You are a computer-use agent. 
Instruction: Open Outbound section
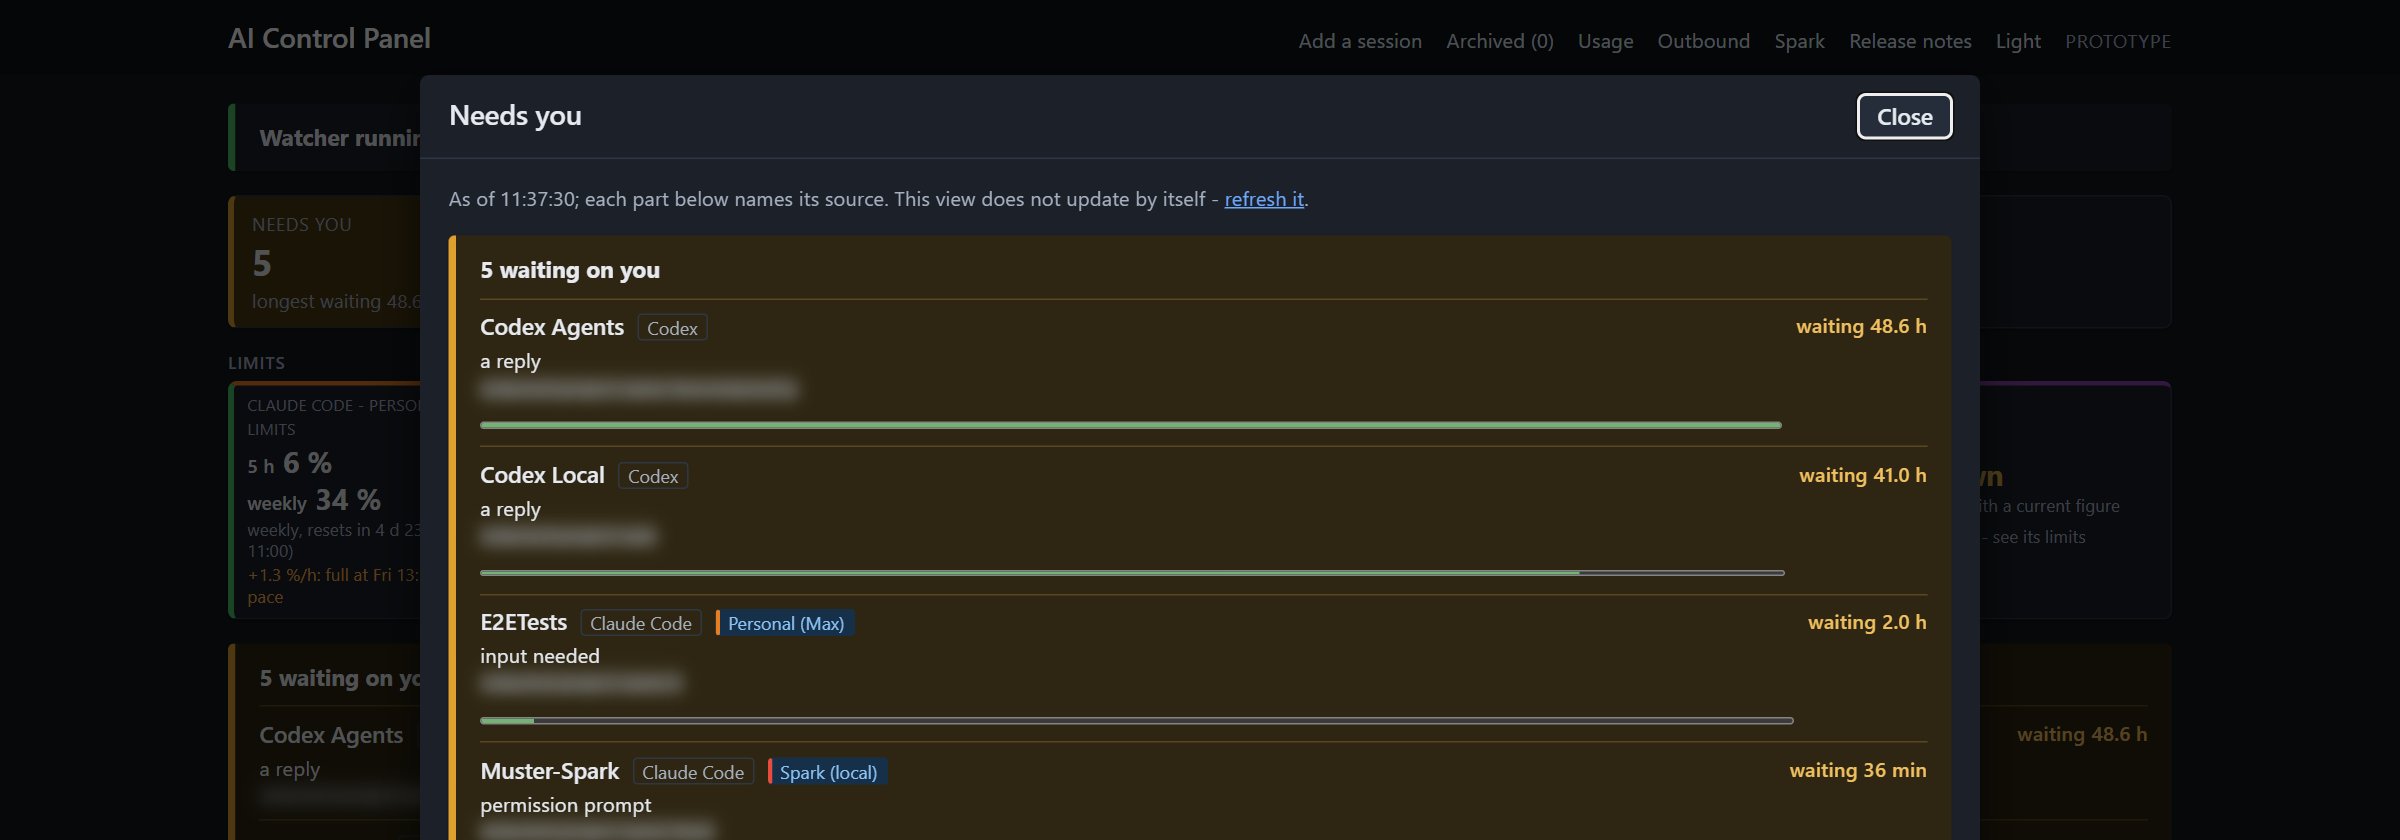pyautogui.click(x=1704, y=41)
